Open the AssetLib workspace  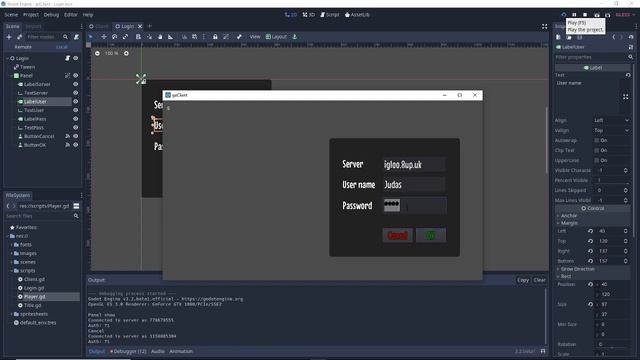click(357, 15)
